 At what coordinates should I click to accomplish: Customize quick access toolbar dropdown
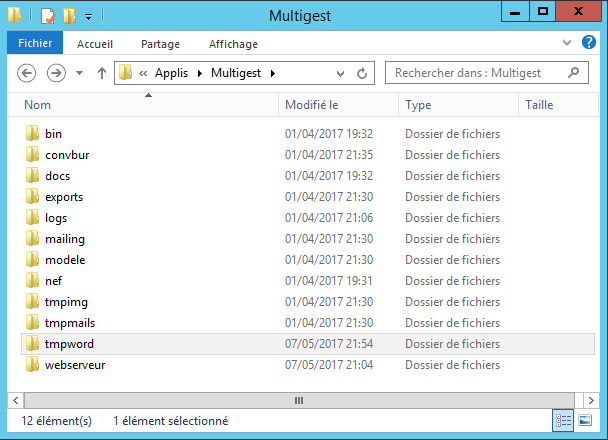[x=88, y=16]
